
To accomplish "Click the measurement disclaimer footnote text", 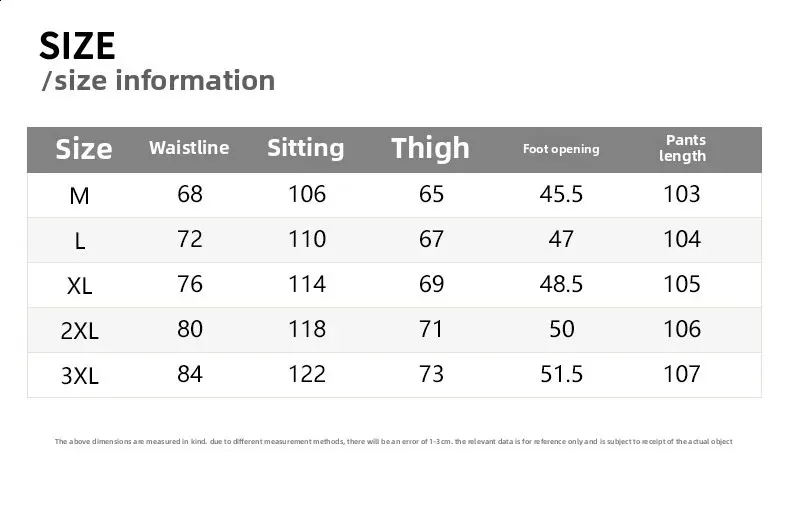I will [x=393, y=441].
